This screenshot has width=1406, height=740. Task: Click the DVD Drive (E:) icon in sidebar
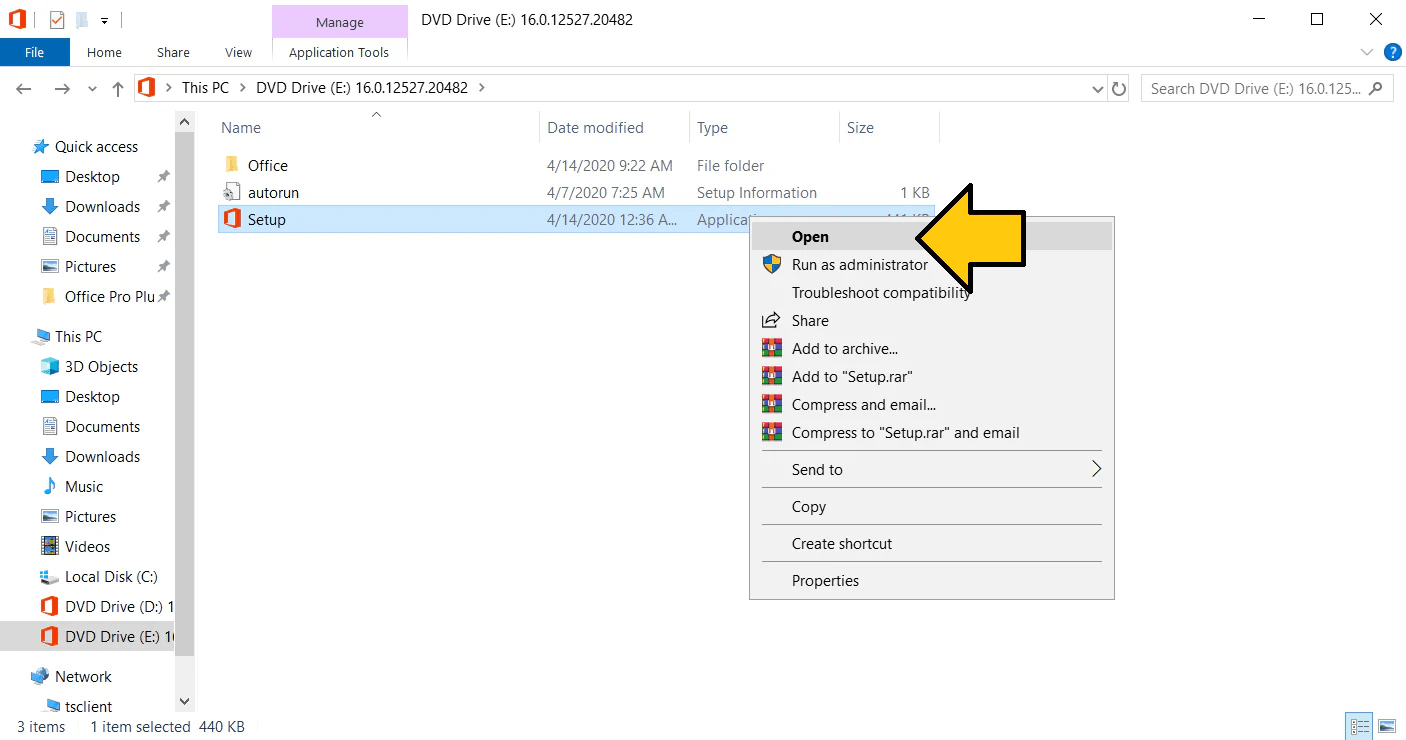[49, 636]
